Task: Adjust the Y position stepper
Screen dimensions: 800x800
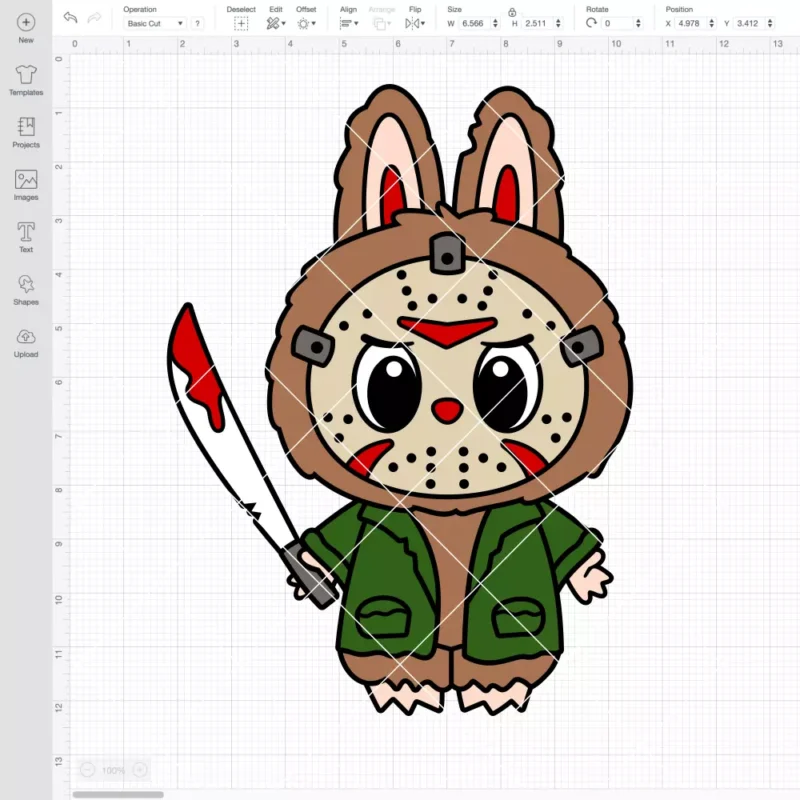Action: coord(770,23)
